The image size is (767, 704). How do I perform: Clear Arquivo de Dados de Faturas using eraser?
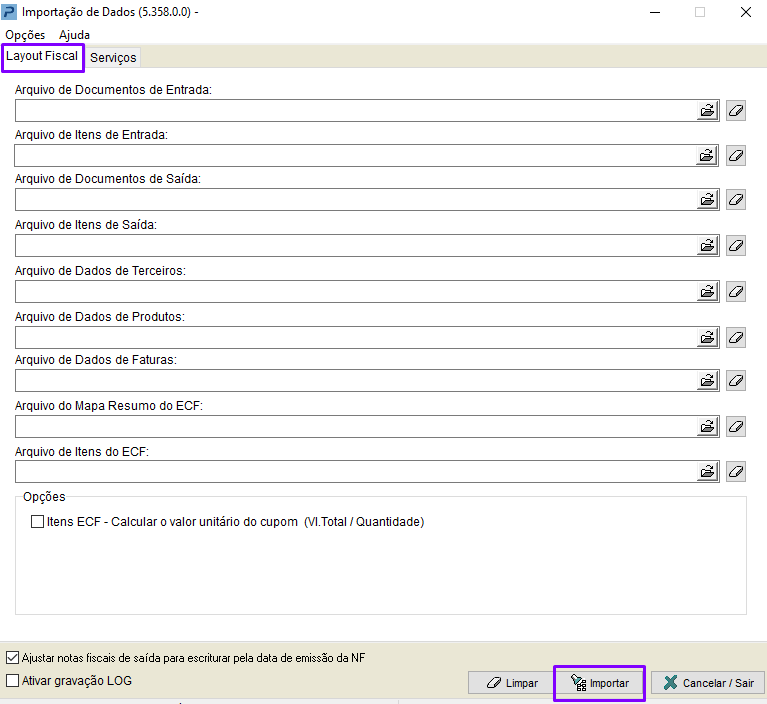tap(736, 381)
